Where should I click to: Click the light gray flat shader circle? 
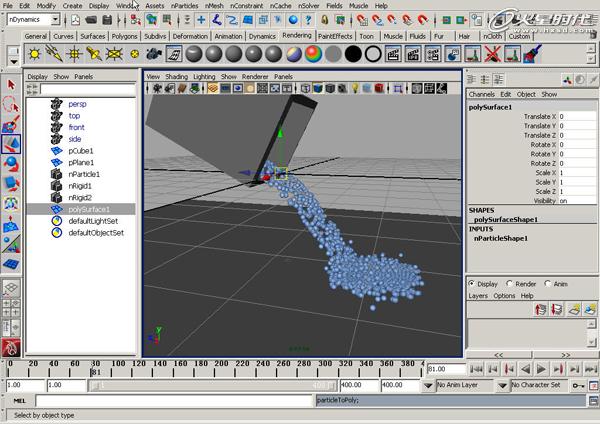point(333,54)
